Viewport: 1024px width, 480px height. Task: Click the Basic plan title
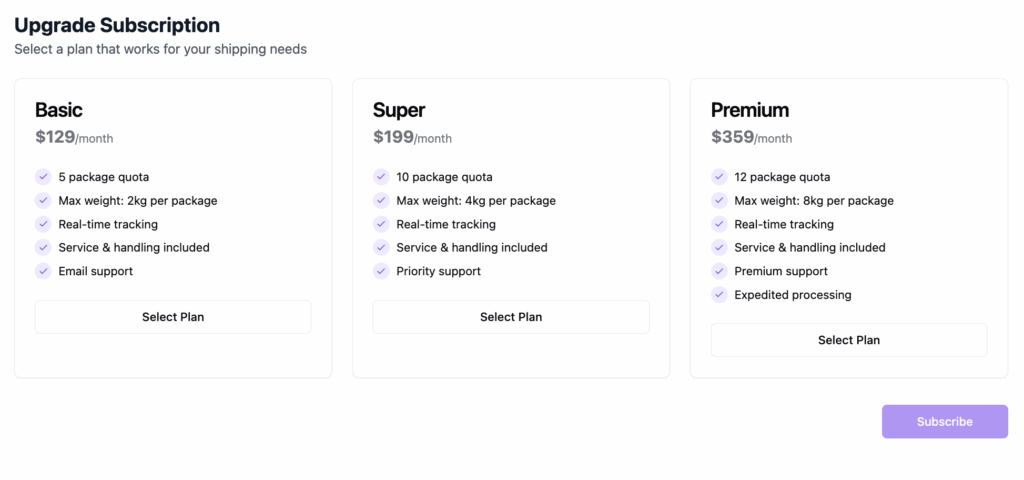point(59,110)
